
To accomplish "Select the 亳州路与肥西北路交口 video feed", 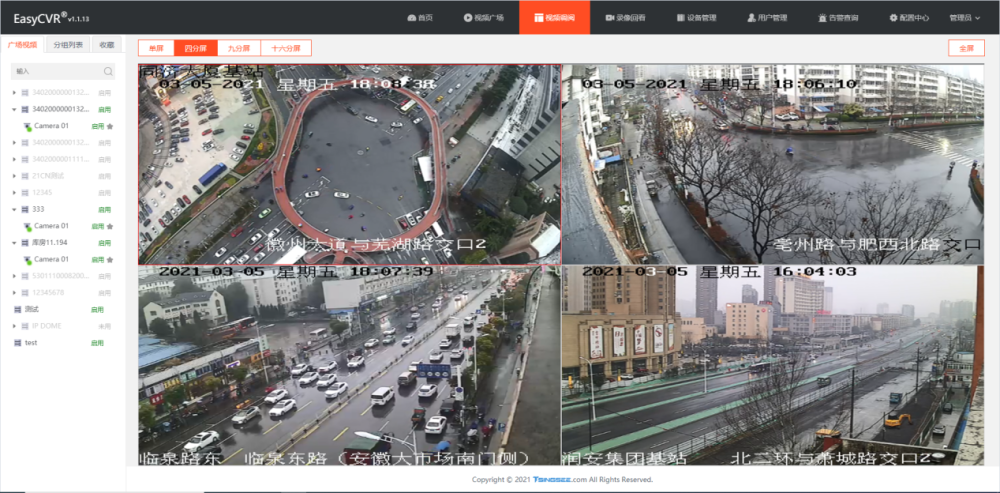I will click(773, 164).
